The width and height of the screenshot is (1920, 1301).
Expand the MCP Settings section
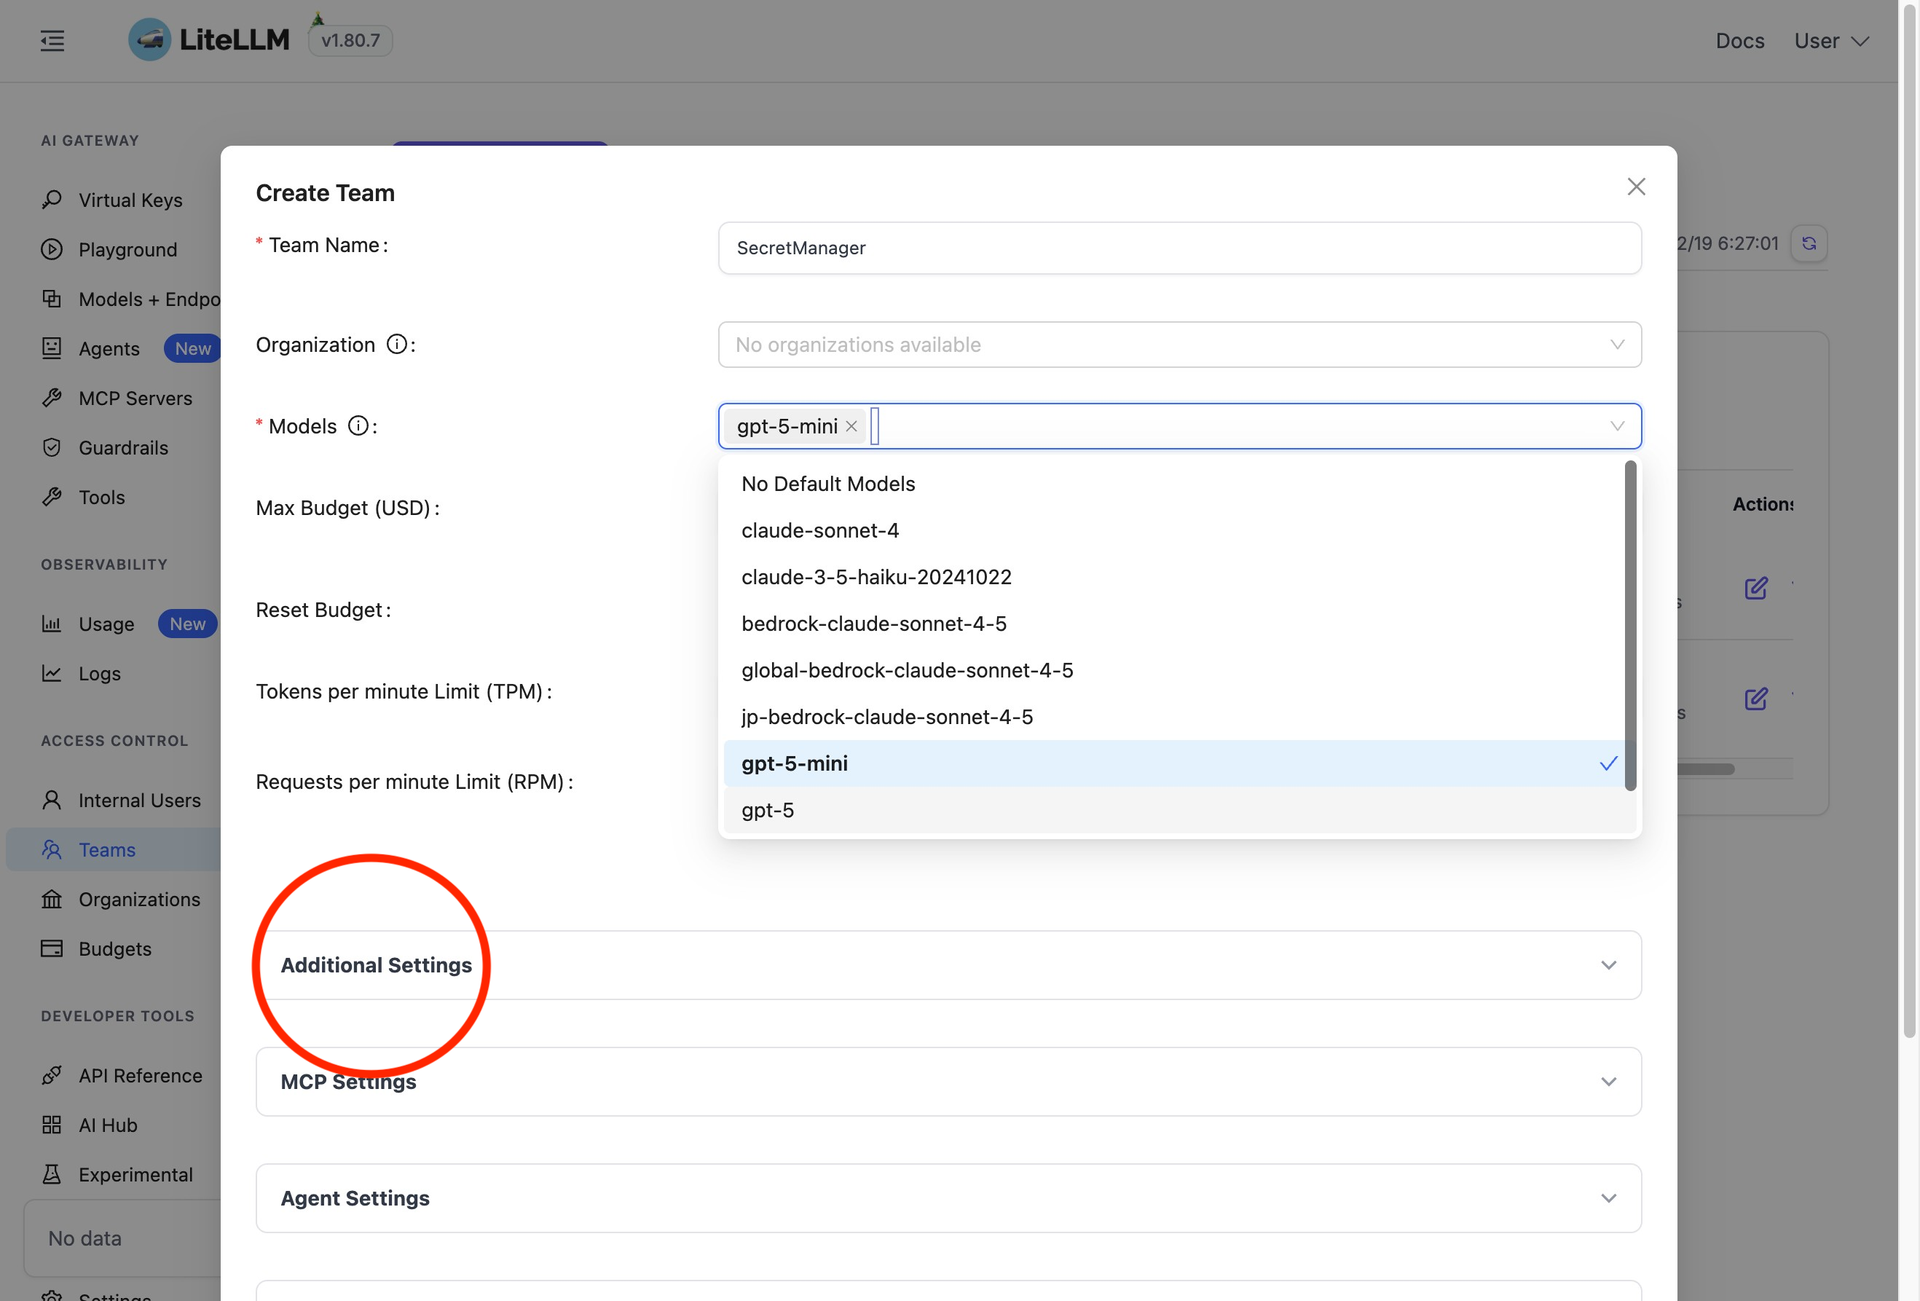(x=948, y=1082)
